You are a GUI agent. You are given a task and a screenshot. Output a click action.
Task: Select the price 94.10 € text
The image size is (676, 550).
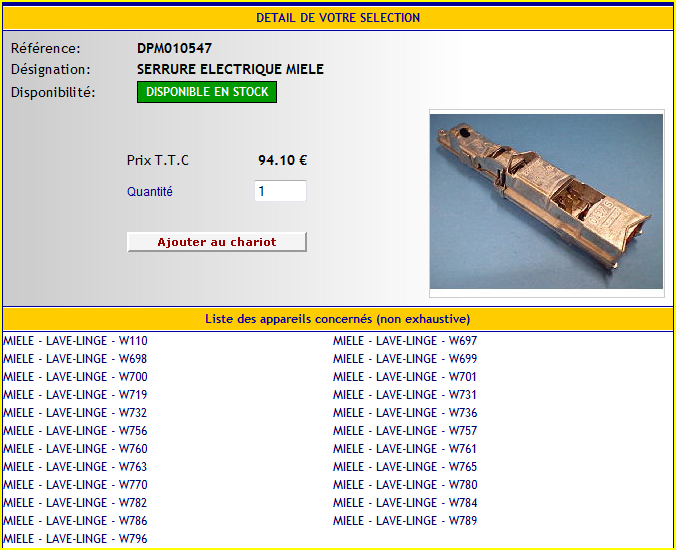coord(282,160)
